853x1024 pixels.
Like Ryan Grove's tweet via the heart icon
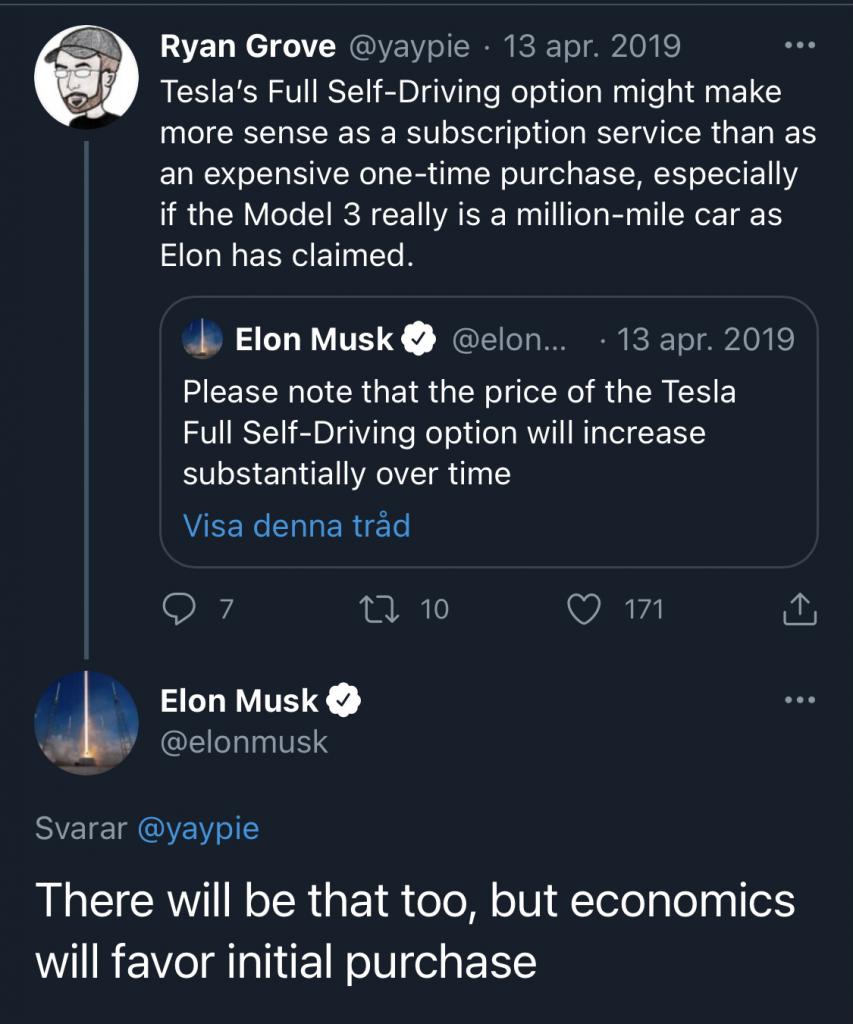583,609
